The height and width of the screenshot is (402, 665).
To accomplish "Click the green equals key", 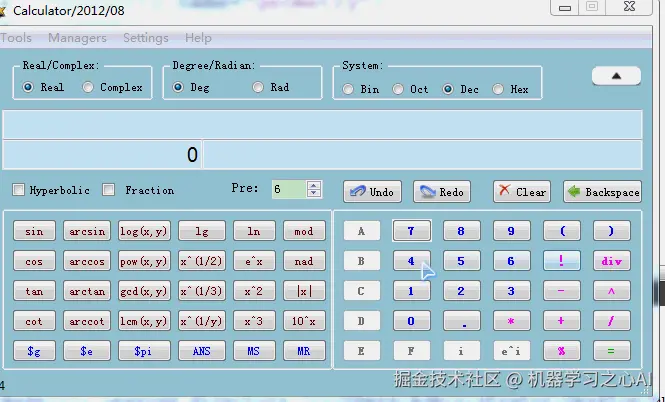I will click(x=612, y=351).
